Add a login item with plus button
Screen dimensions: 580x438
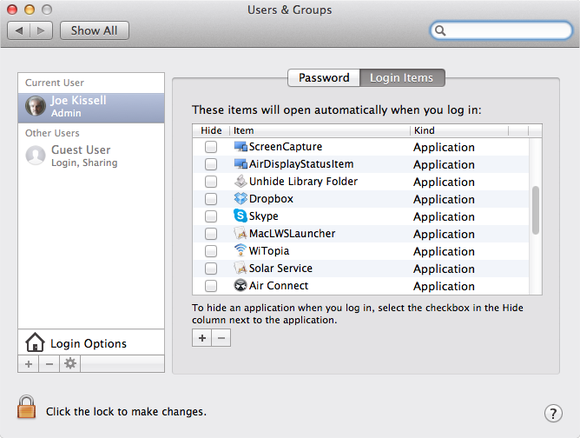tap(202, 338)
